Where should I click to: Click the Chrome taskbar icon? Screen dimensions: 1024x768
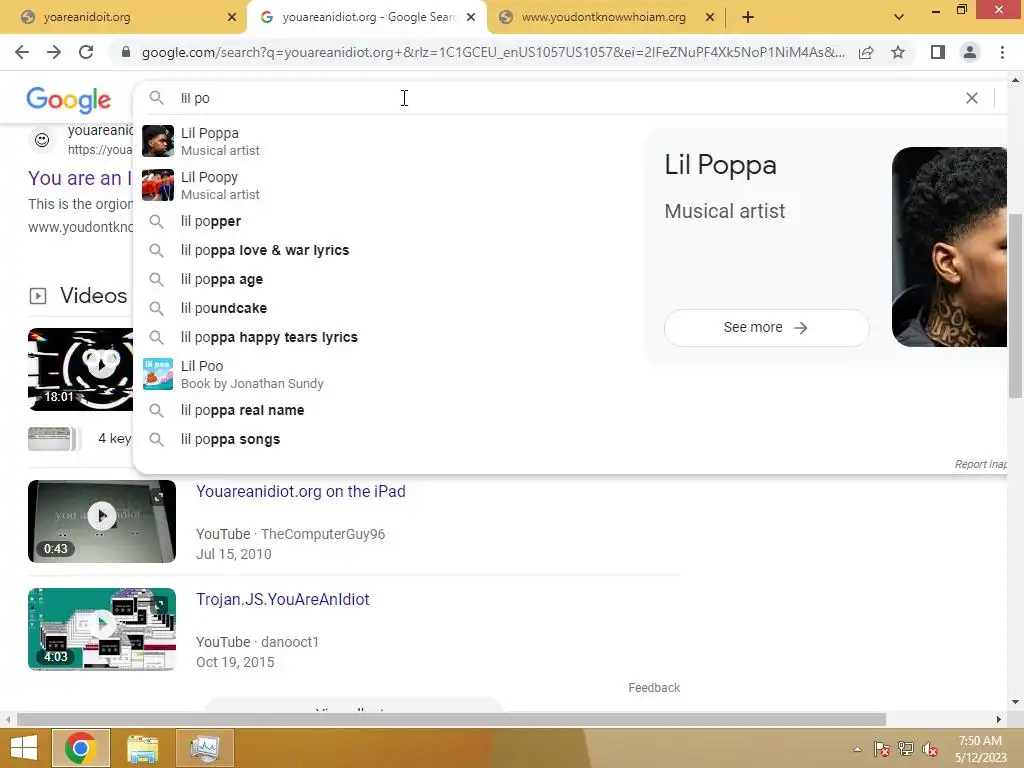81,748
